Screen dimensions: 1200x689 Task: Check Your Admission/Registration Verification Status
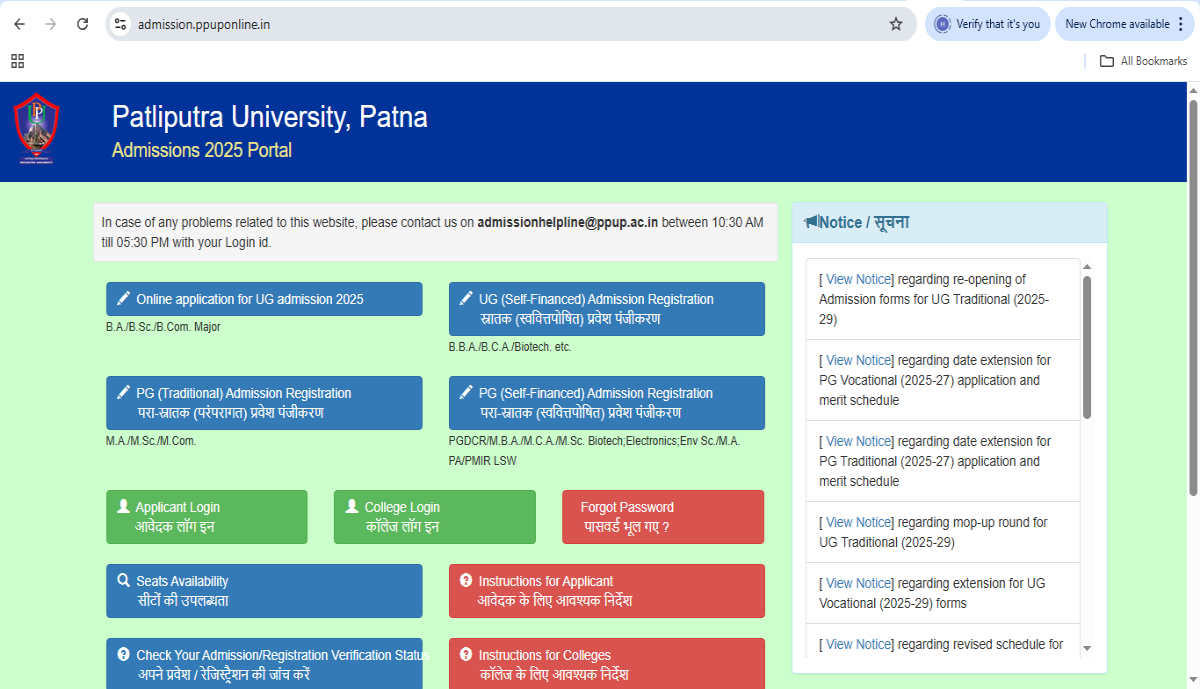pos(264,664)
